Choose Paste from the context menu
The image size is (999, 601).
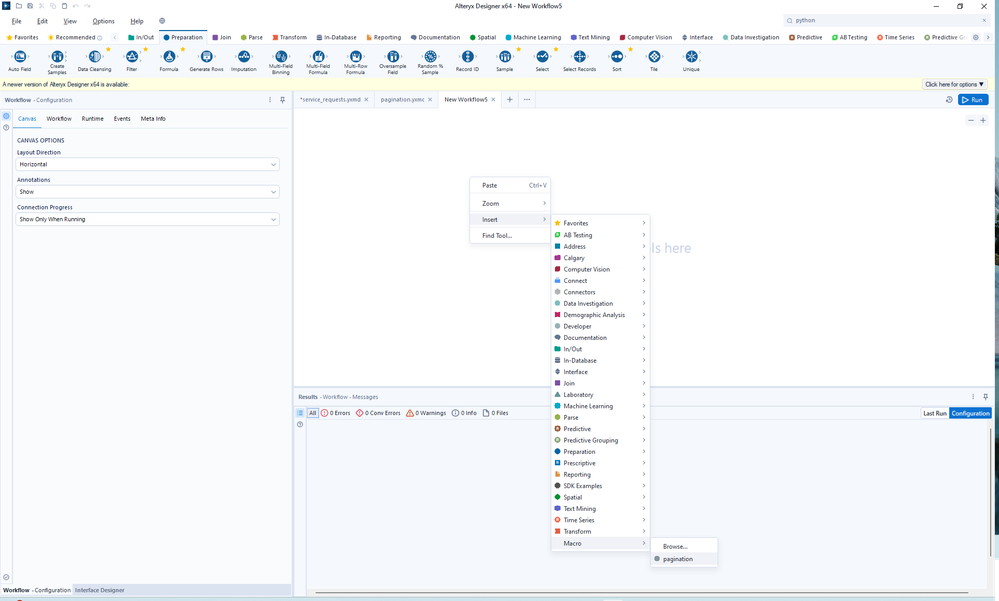(510, 185)
